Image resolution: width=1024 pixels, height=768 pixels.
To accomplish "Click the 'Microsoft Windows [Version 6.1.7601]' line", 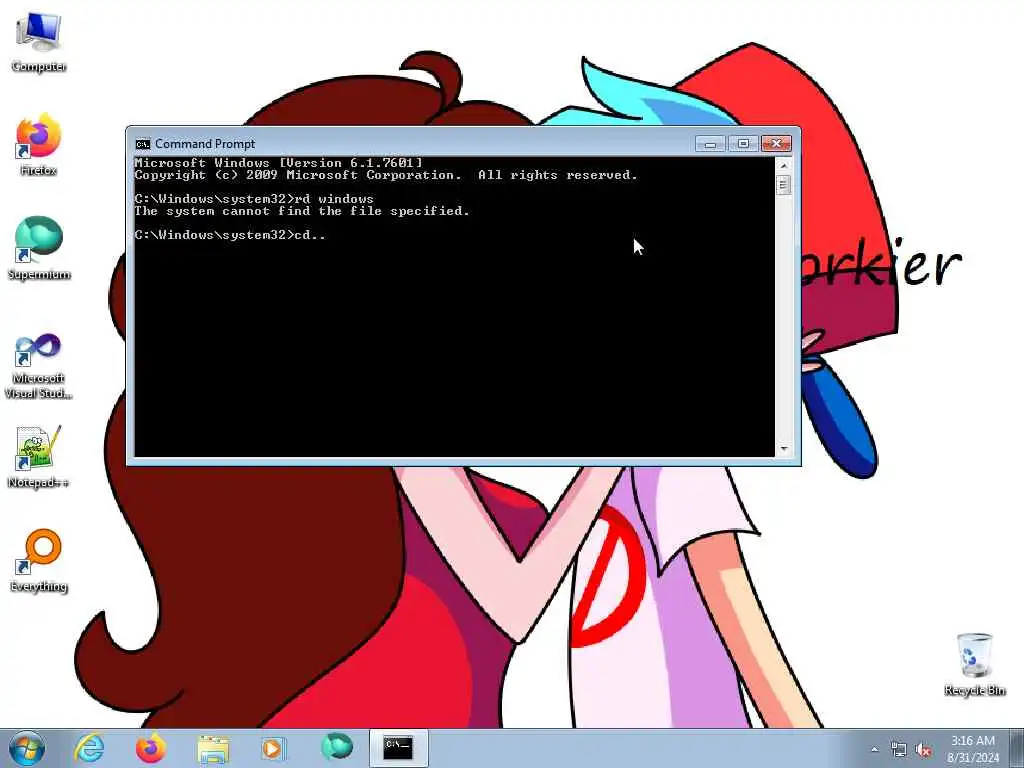I will pyautogui.click(x=279, y=163).
